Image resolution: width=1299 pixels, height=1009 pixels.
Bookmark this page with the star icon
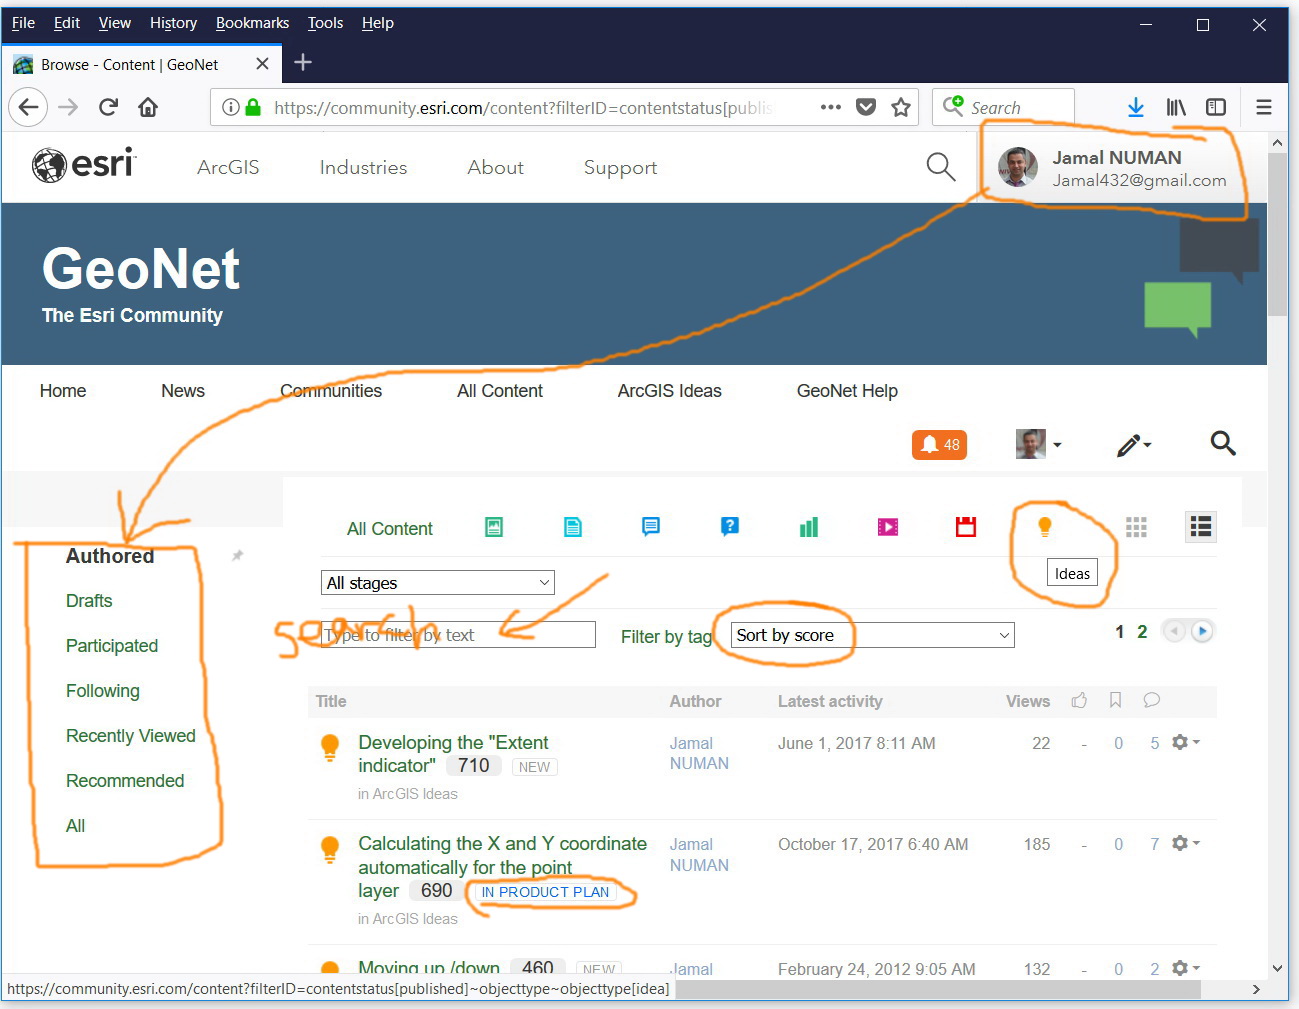tap(901, 107)
